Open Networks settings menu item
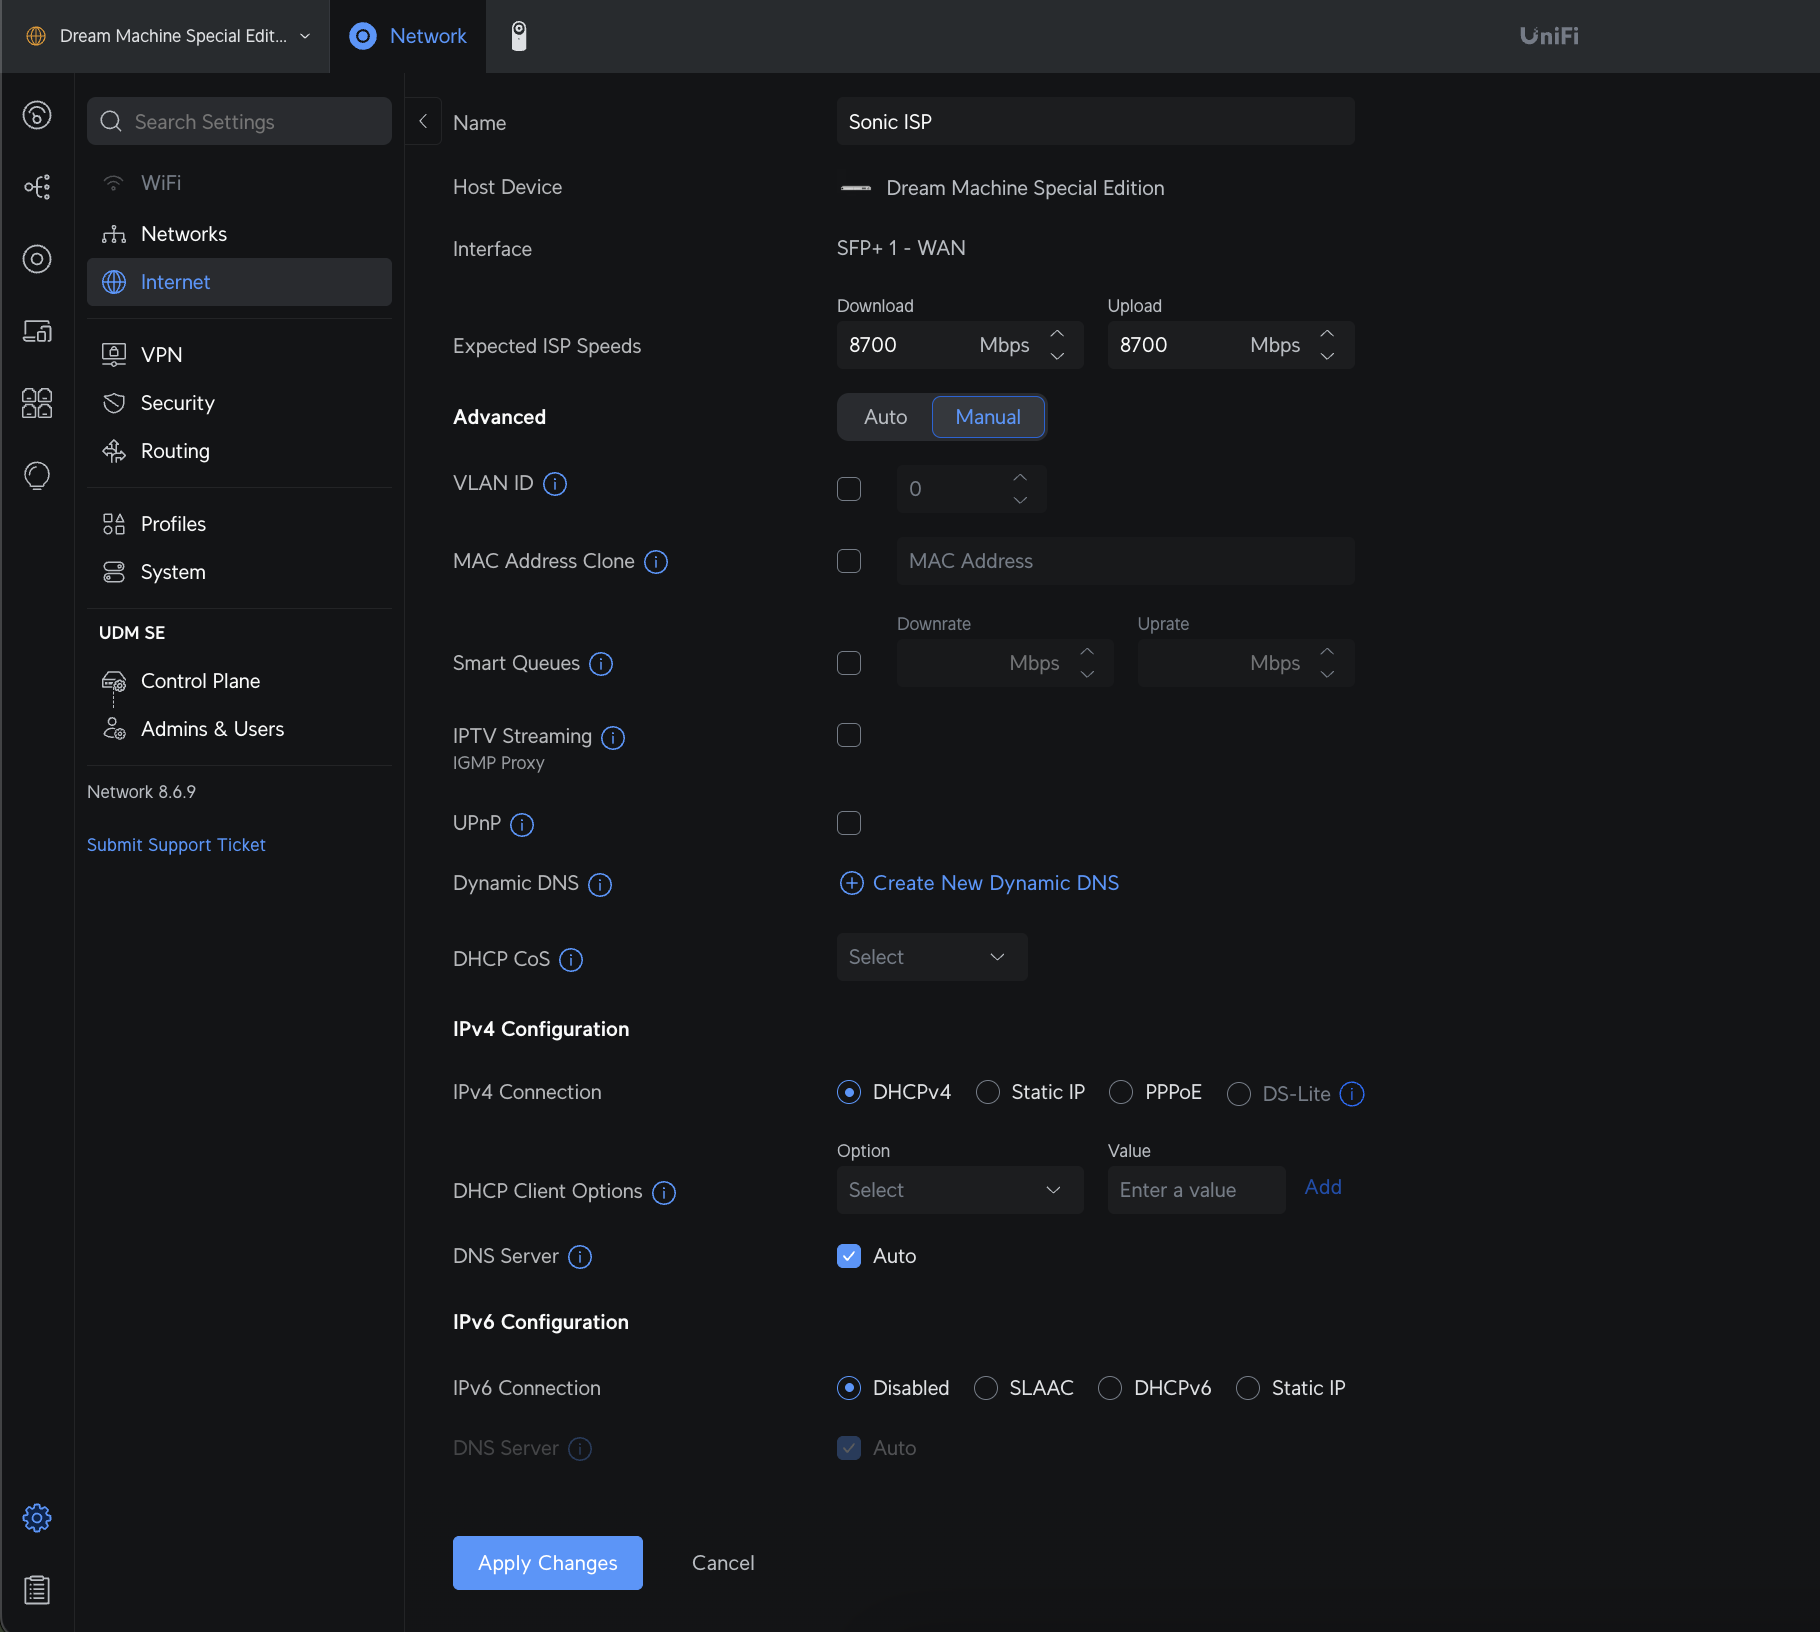 point(239,234)
